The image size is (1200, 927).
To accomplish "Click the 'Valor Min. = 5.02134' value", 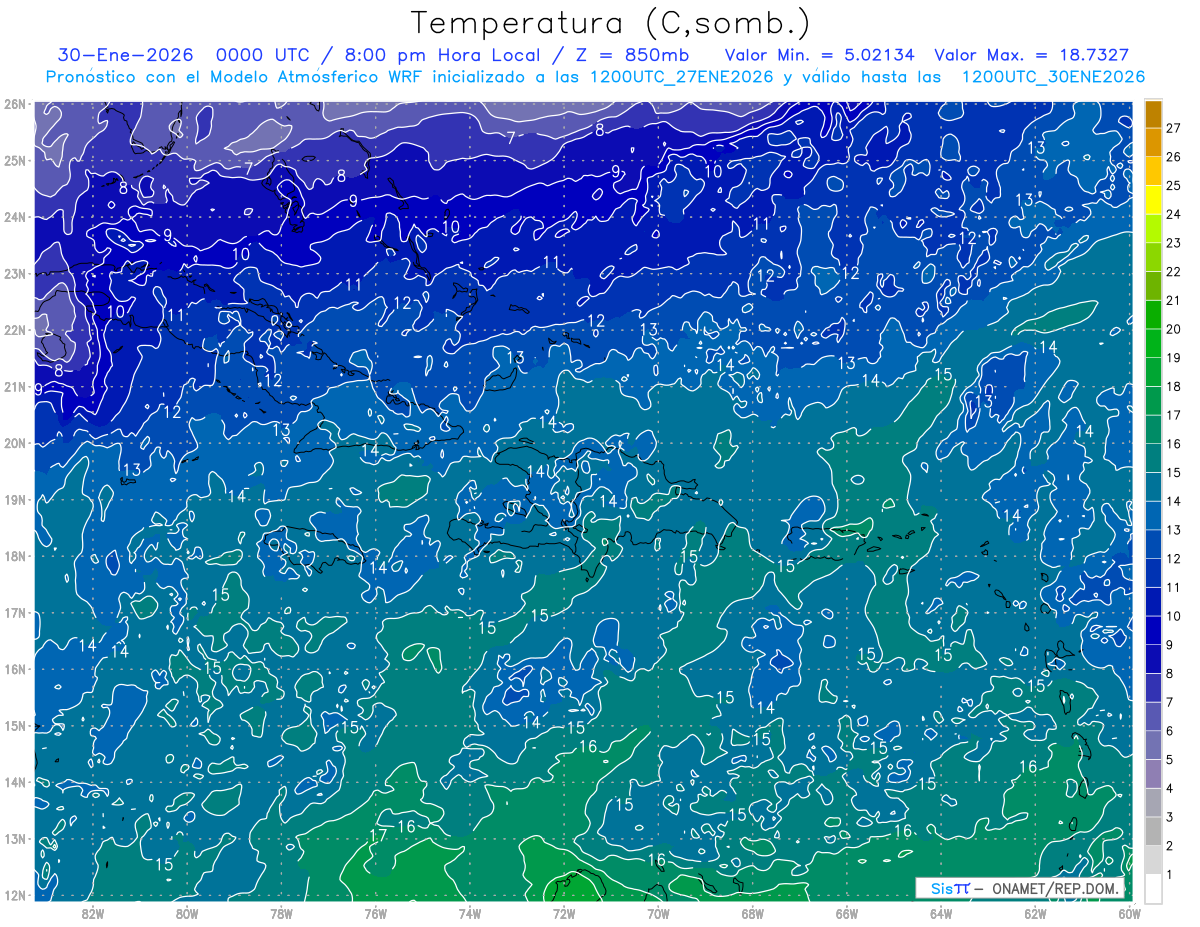I will [820, 55].
